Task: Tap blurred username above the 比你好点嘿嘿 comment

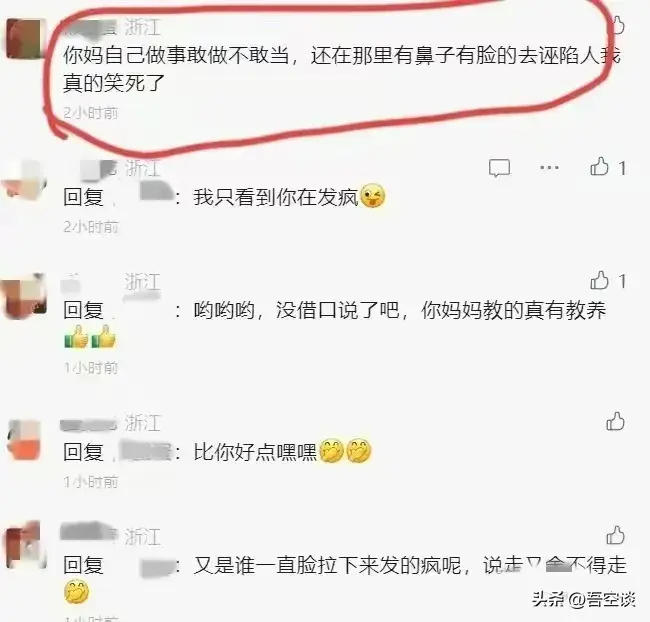Action: point(89,425)
